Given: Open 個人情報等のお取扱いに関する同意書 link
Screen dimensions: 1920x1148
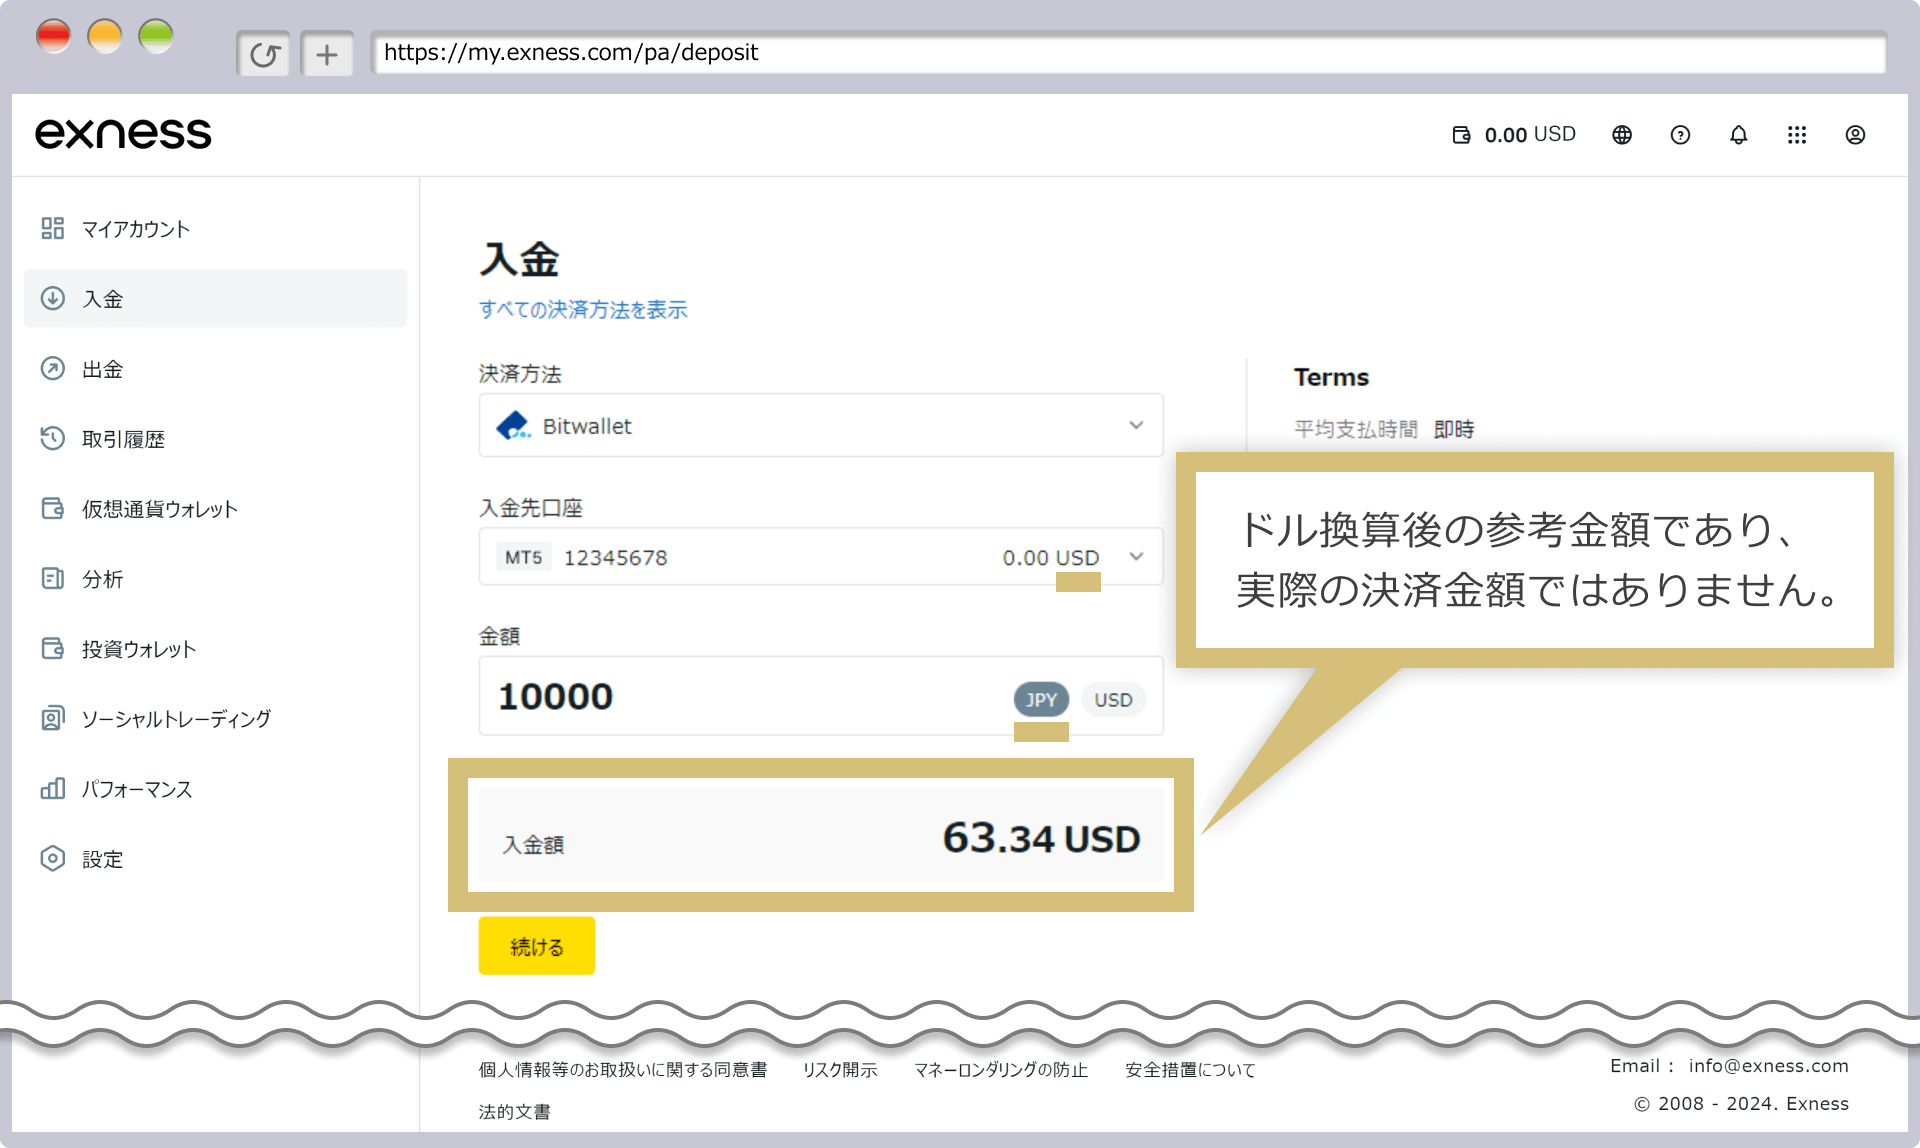Looking at the screenshot, I should click(622, 1070).
